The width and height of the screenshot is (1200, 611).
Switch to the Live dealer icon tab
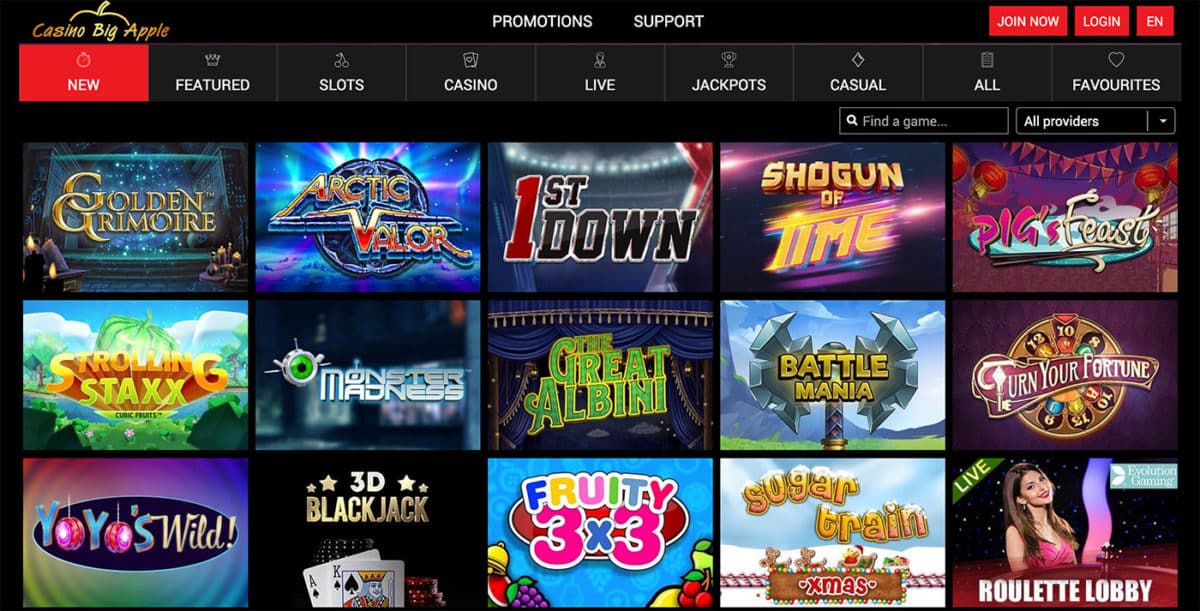(x=599, y=73)
